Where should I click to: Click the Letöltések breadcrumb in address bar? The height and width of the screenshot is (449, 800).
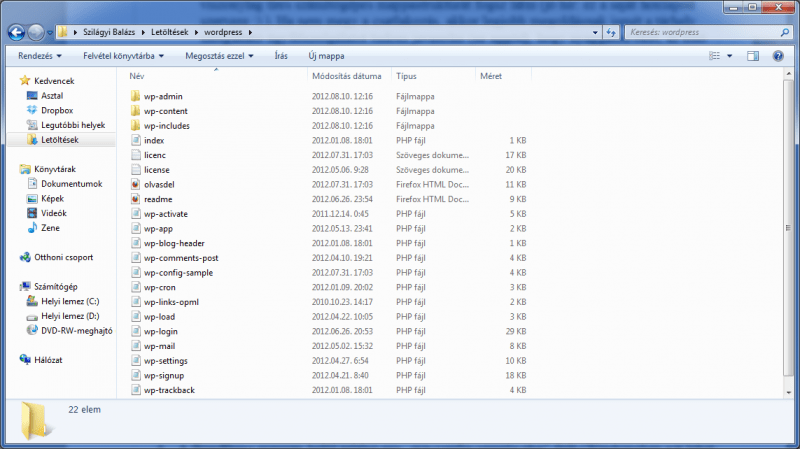click(169, 32)
